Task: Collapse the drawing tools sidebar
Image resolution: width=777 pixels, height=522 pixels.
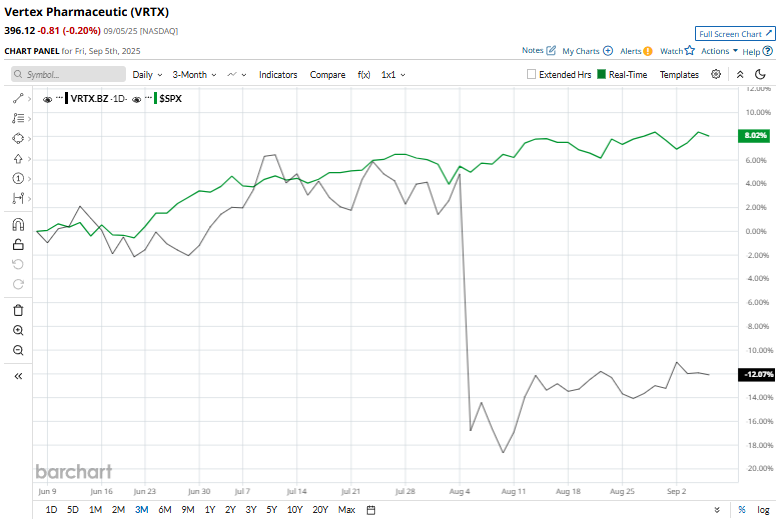Action: [x=18, y=376]
